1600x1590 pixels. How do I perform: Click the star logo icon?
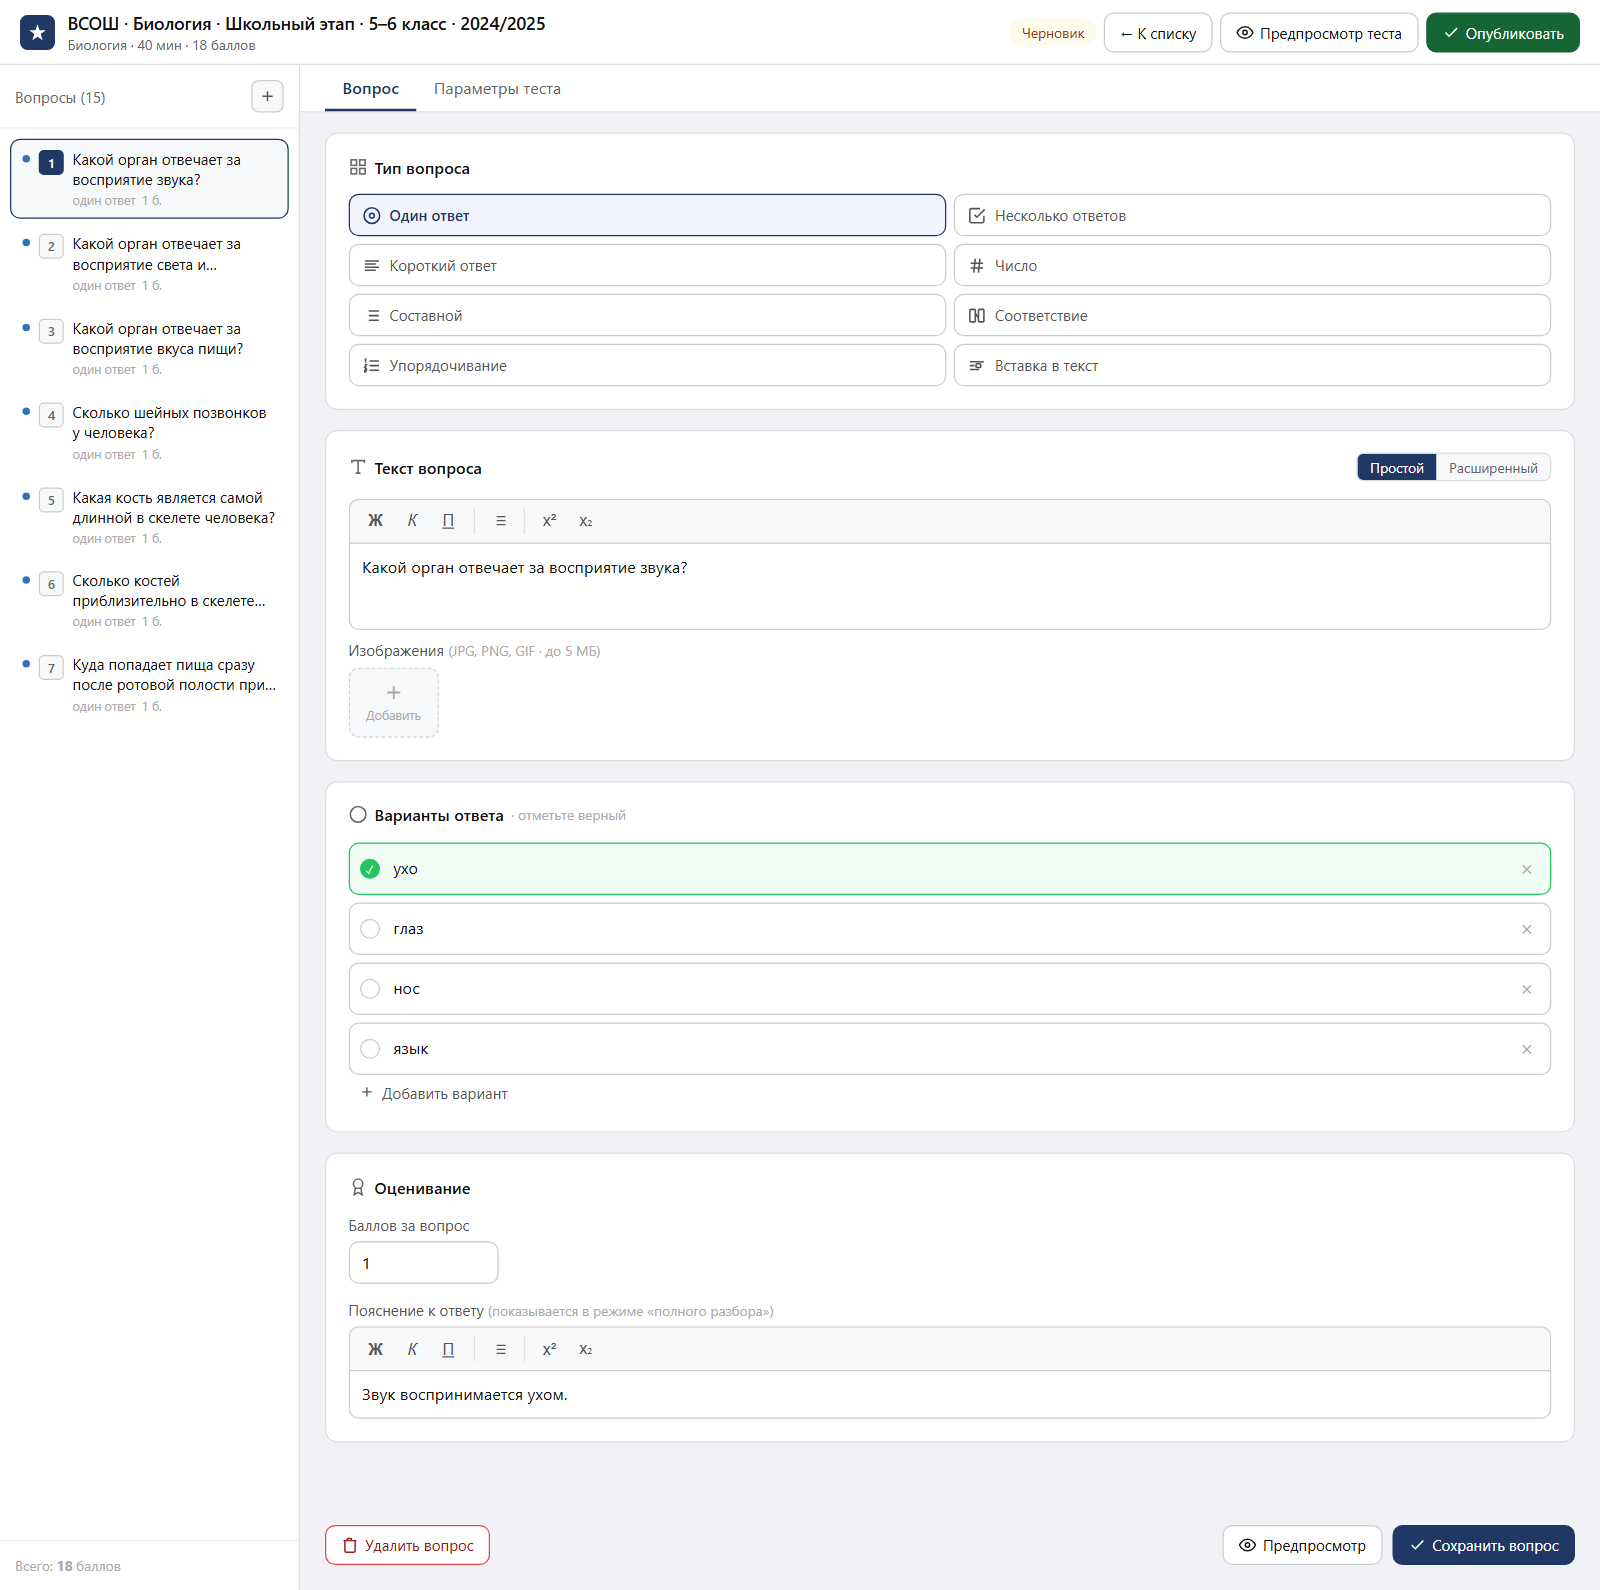pyautogui.click(x=38, y=33)
